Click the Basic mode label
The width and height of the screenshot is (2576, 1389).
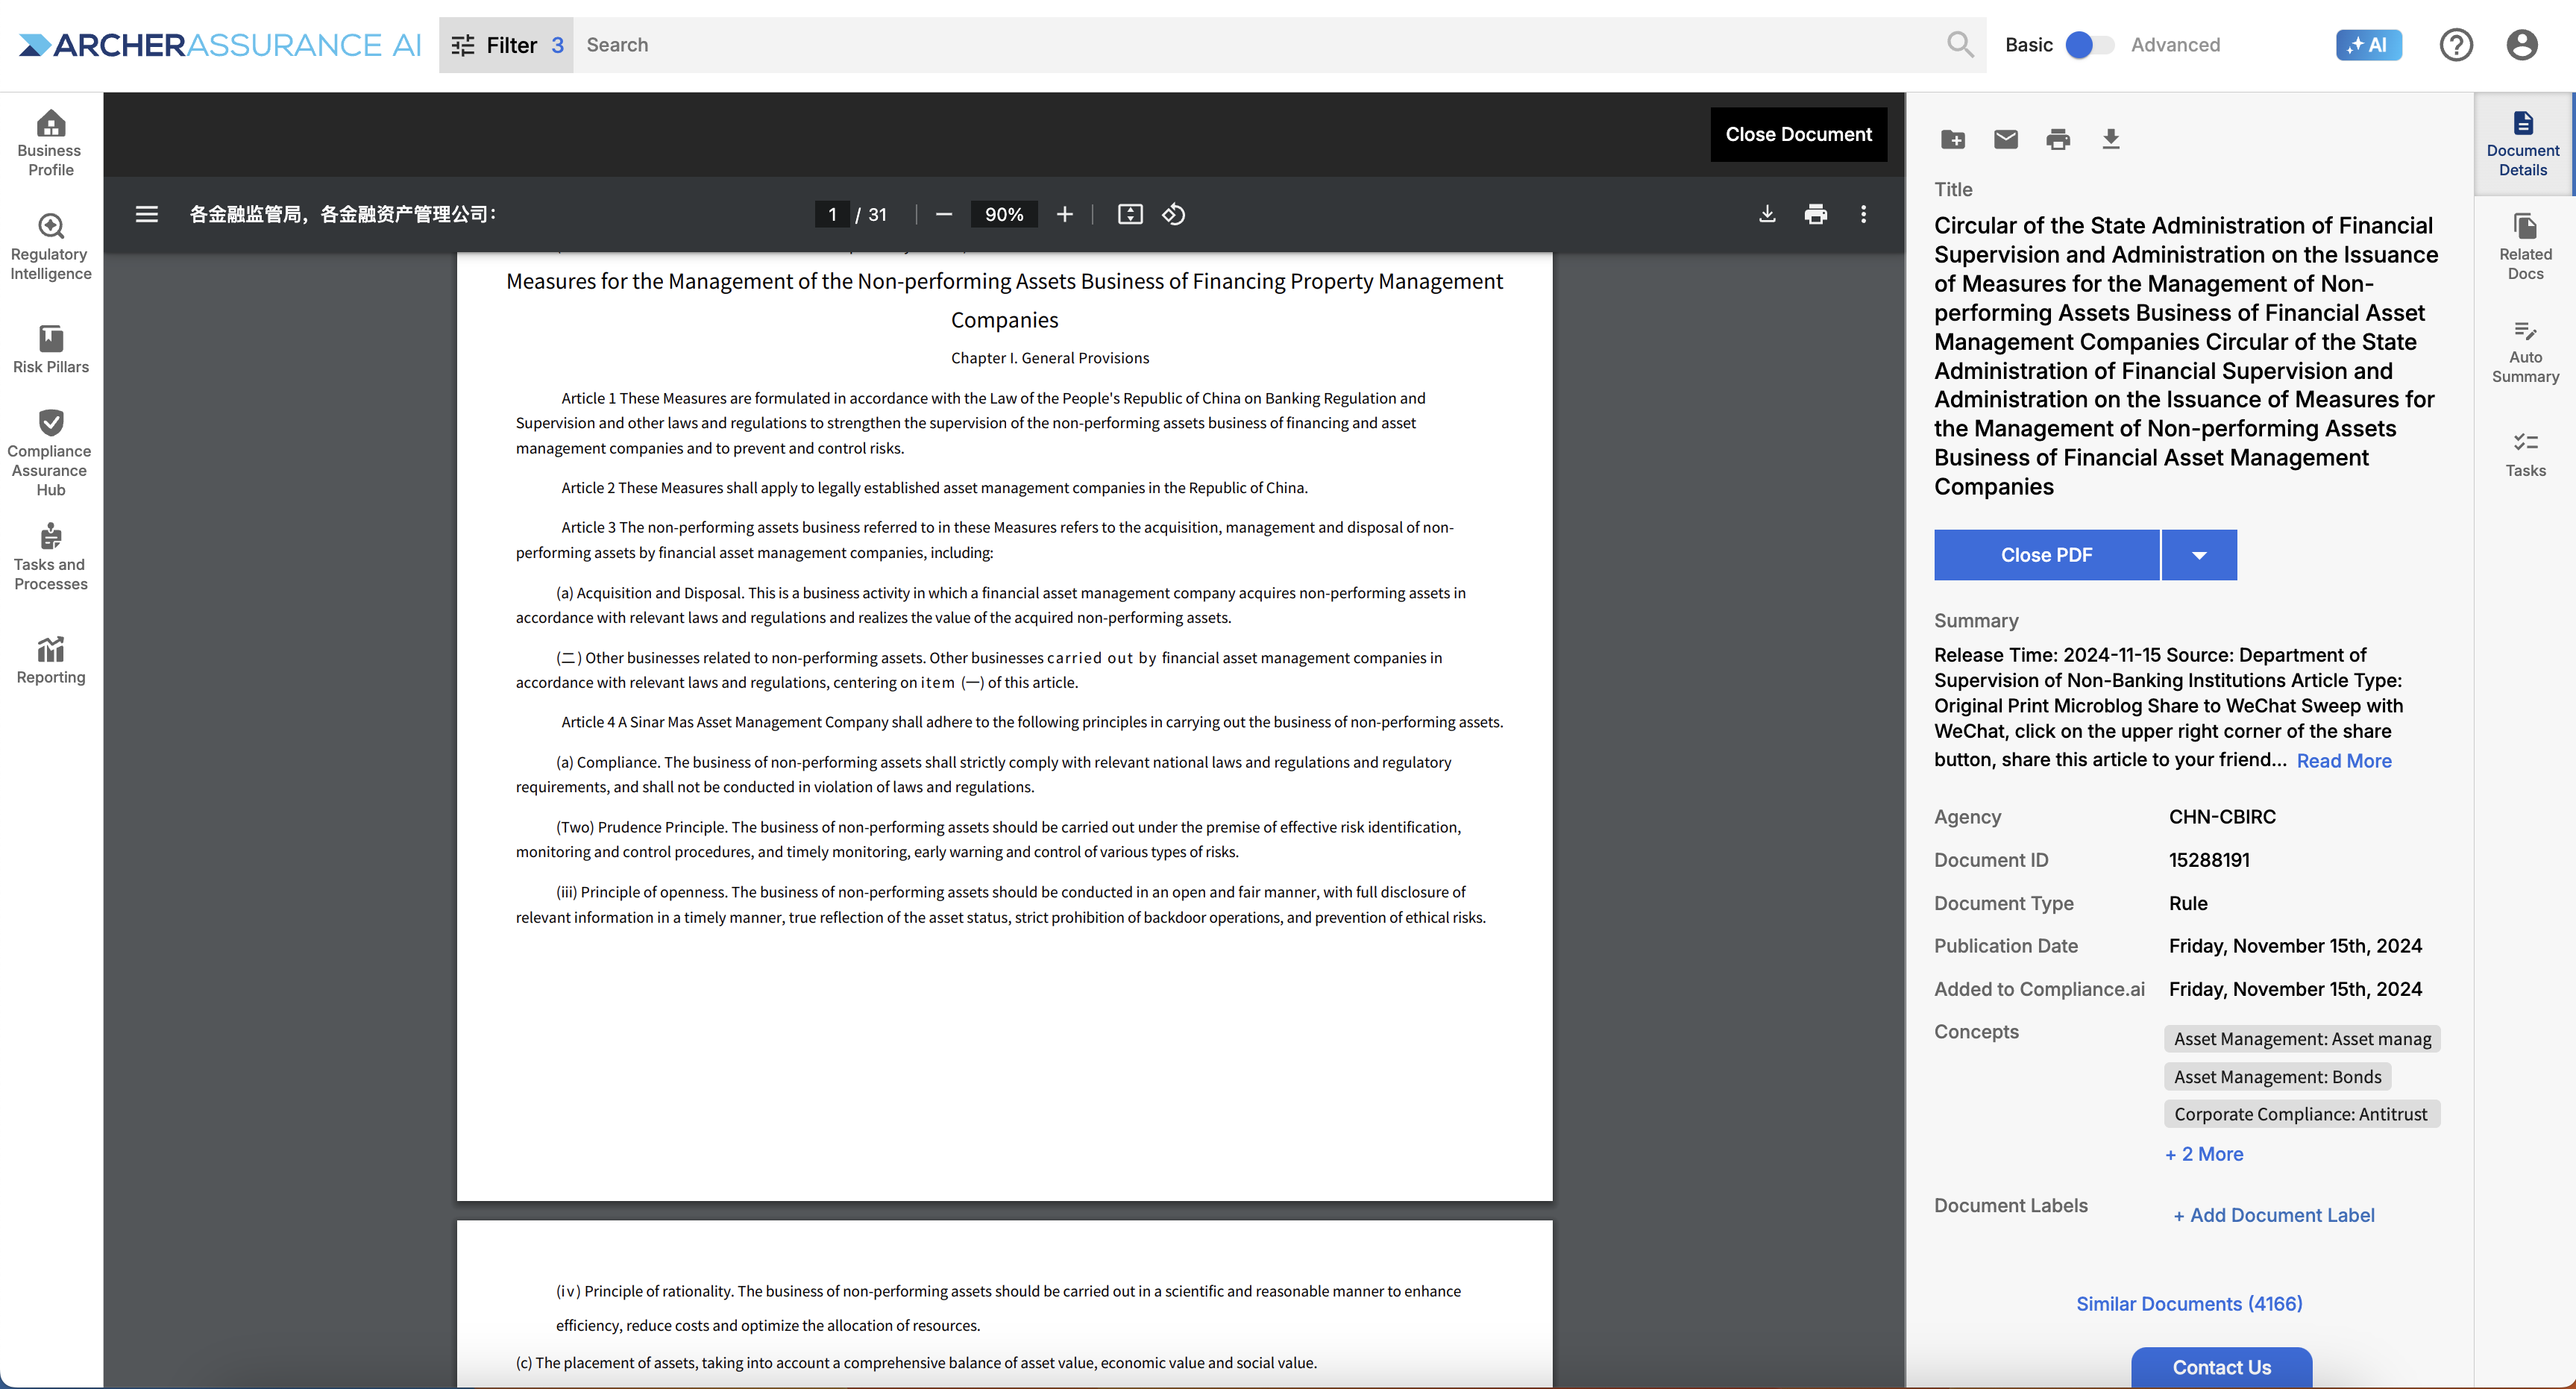point(2028,45)
